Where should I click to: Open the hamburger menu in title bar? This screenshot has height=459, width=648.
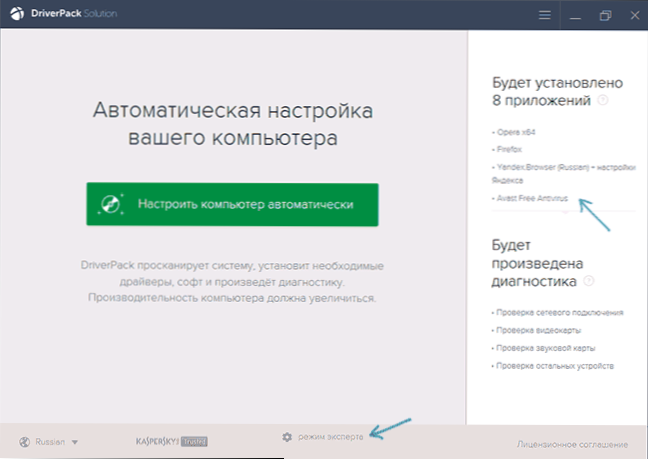click(545, 15)
